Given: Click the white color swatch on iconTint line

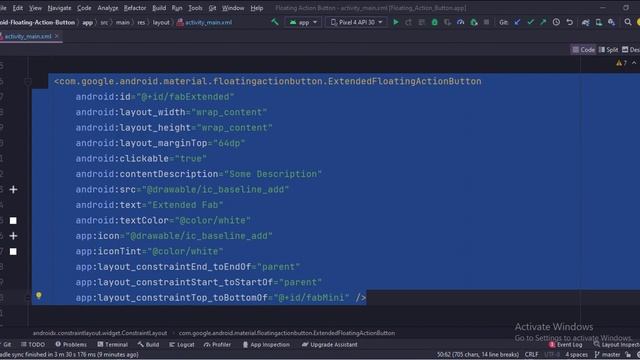Looking at the screenshot, I should pyautogui.click(x=13, y=251).
